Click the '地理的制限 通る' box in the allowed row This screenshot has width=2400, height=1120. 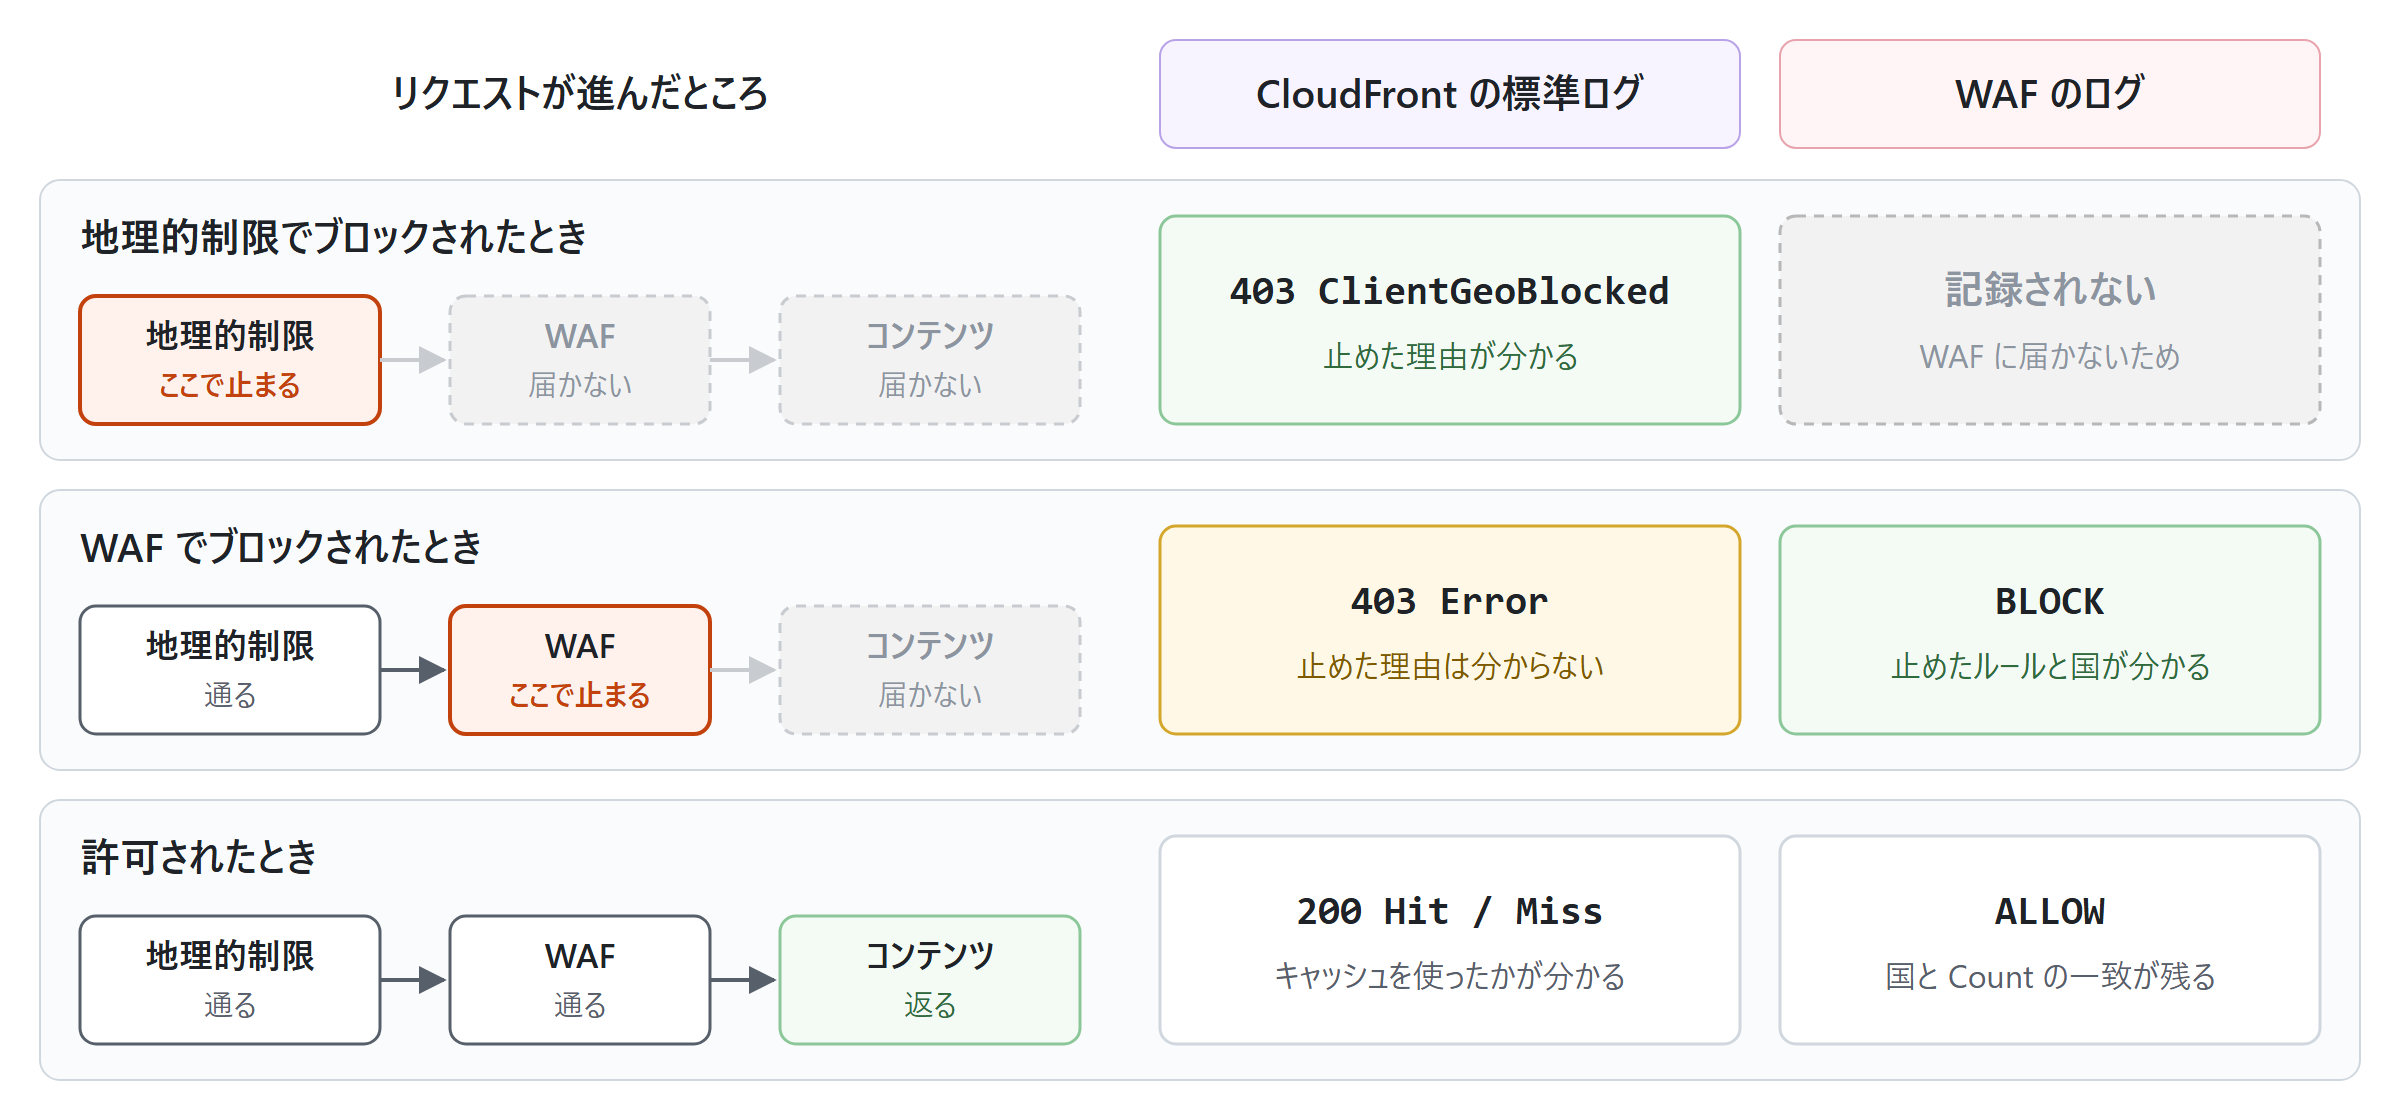click(230, 980)
